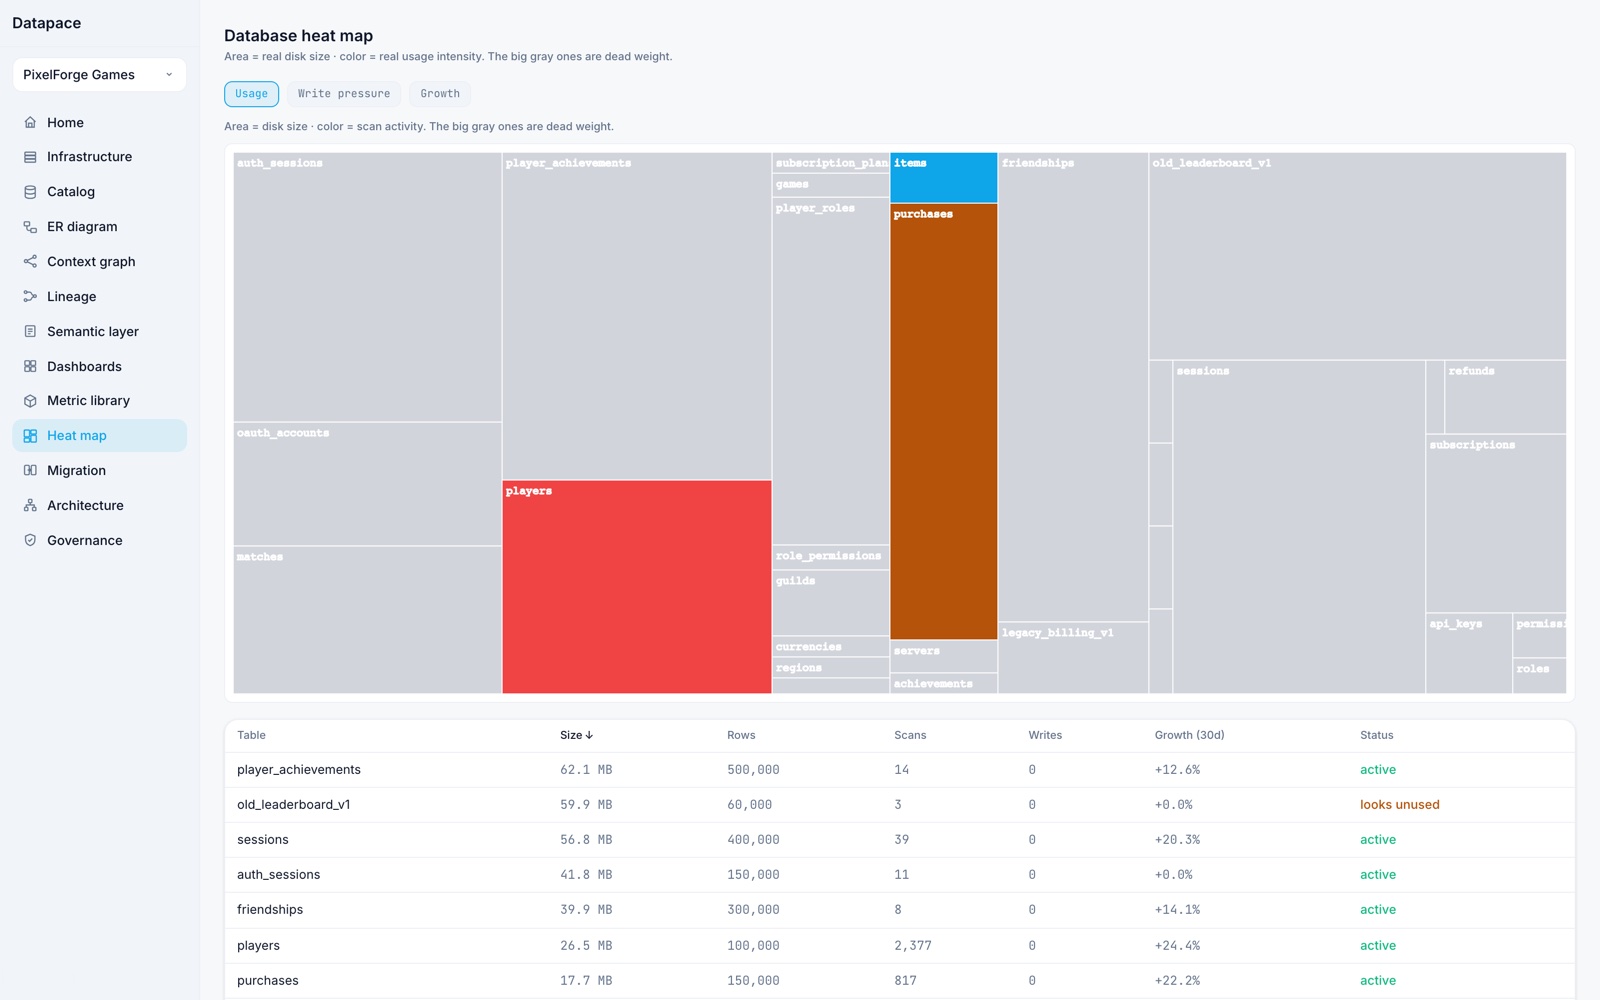
Task: Select the oauth_accounts treemap tile
Action: click(x=367, y=484)
